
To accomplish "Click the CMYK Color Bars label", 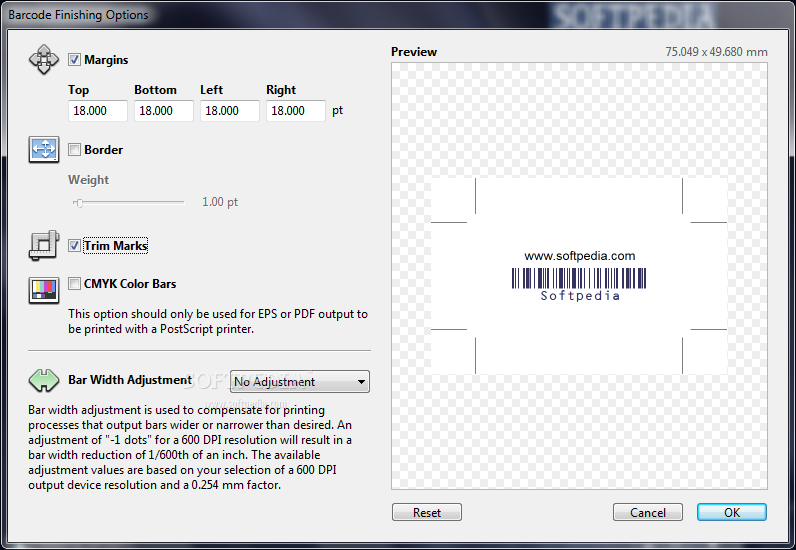I will pyautogui.click(x=130, y=284).
